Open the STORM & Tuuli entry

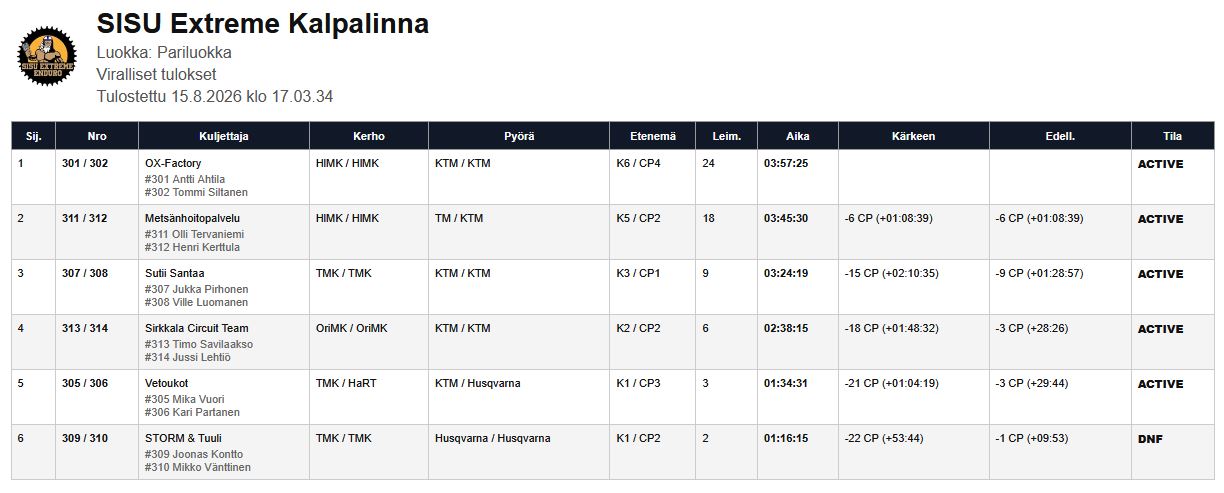613,452
